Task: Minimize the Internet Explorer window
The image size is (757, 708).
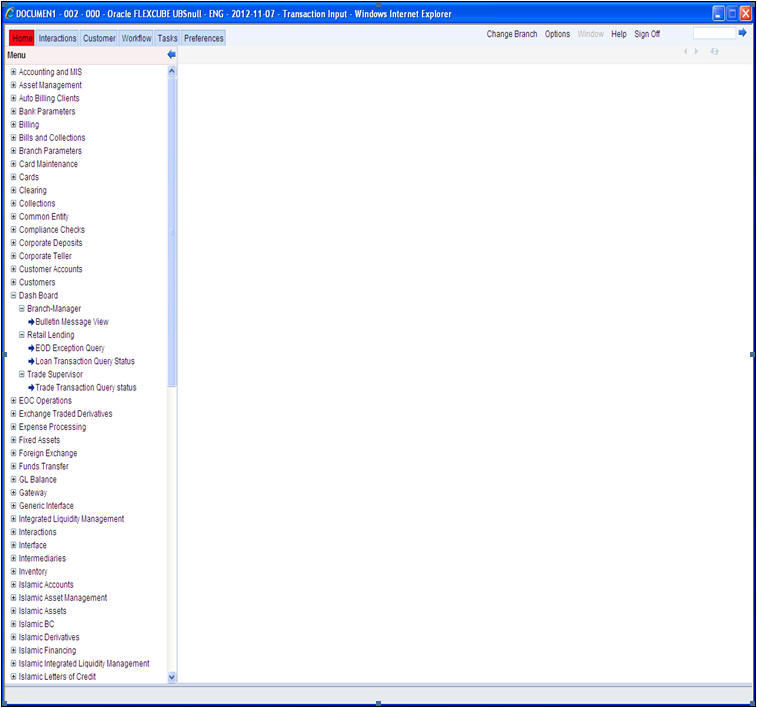Action: pos(718,14)
